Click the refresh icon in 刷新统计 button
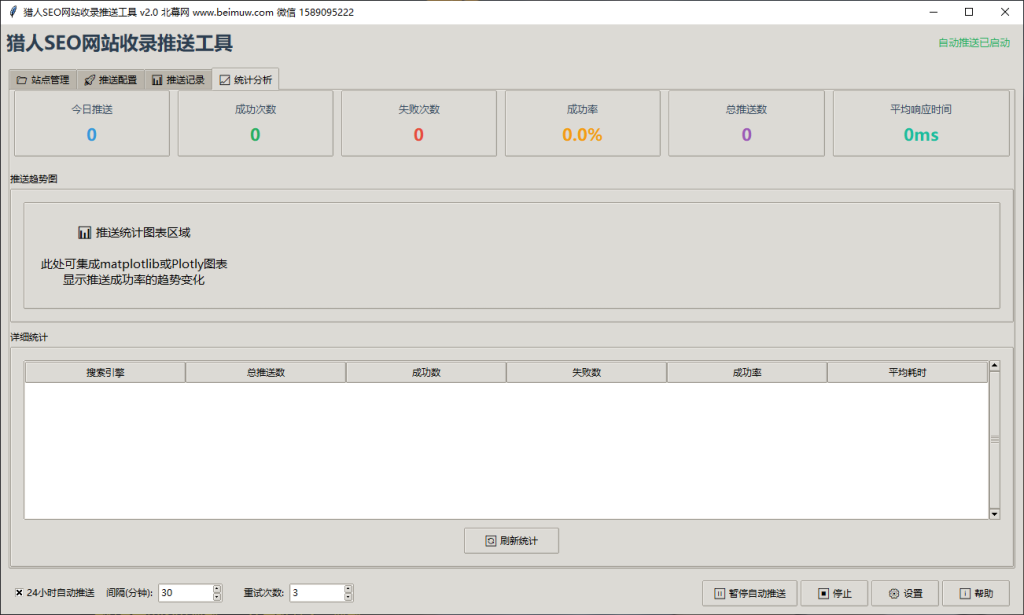This screenshot has height=615, width=1024. coord(491,541)
